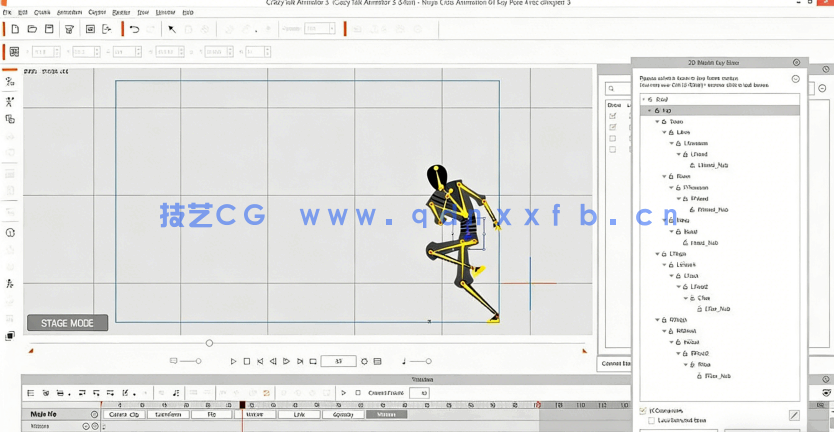The image size is (834, 432).
Task: Open the dimmed dropdown in the top toolbar
Action: pyautogui.click(x=320, y=29)
